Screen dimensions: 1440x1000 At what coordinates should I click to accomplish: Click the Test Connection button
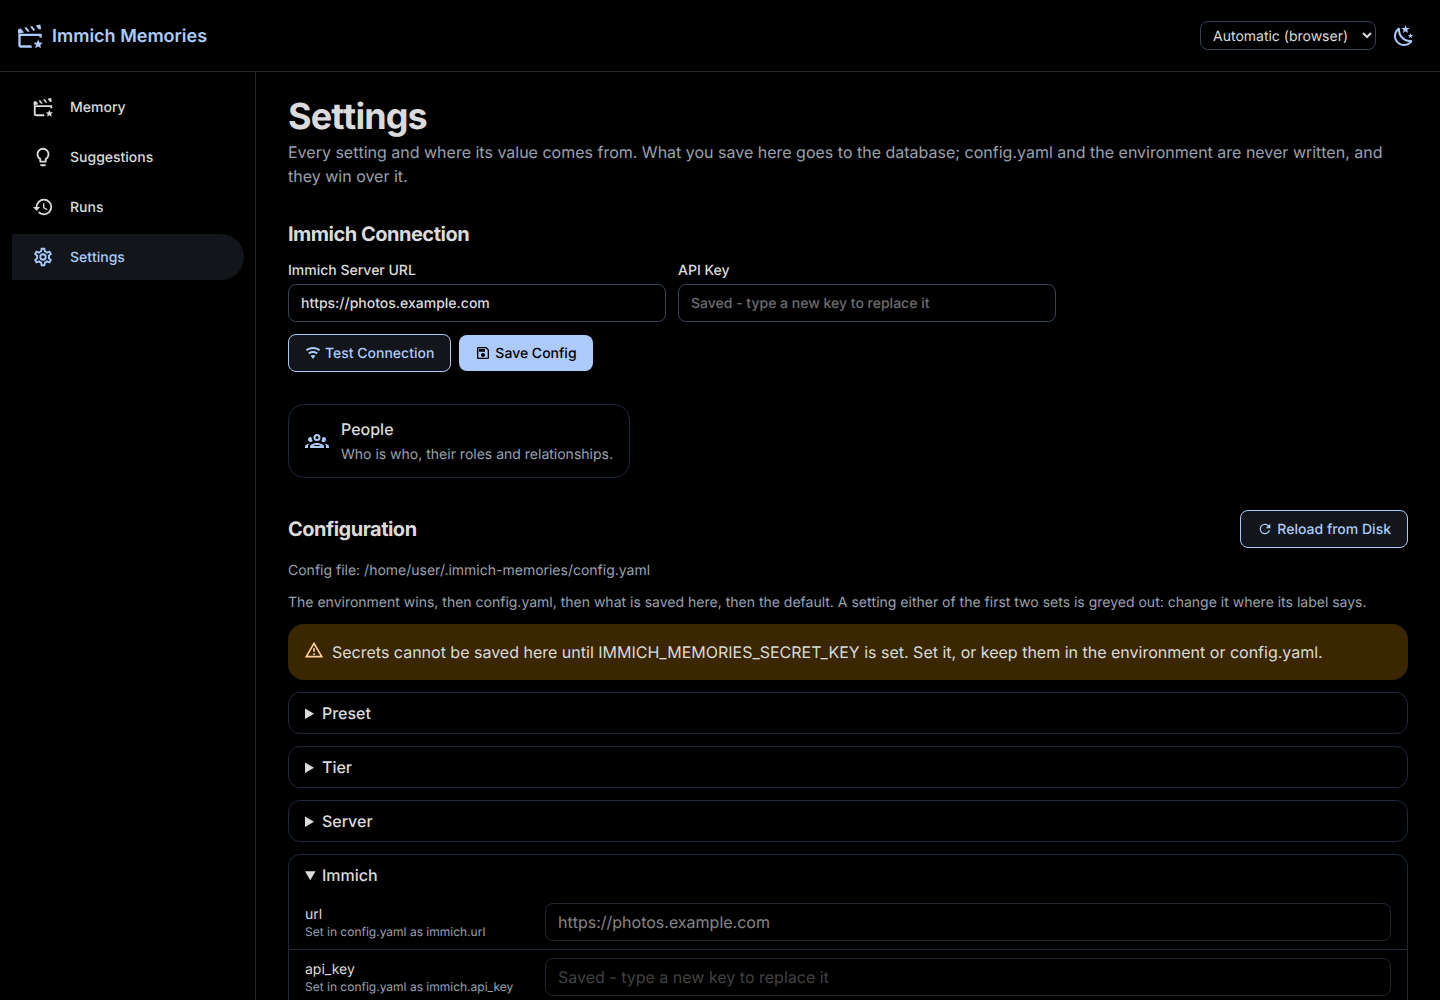[369, 353]
